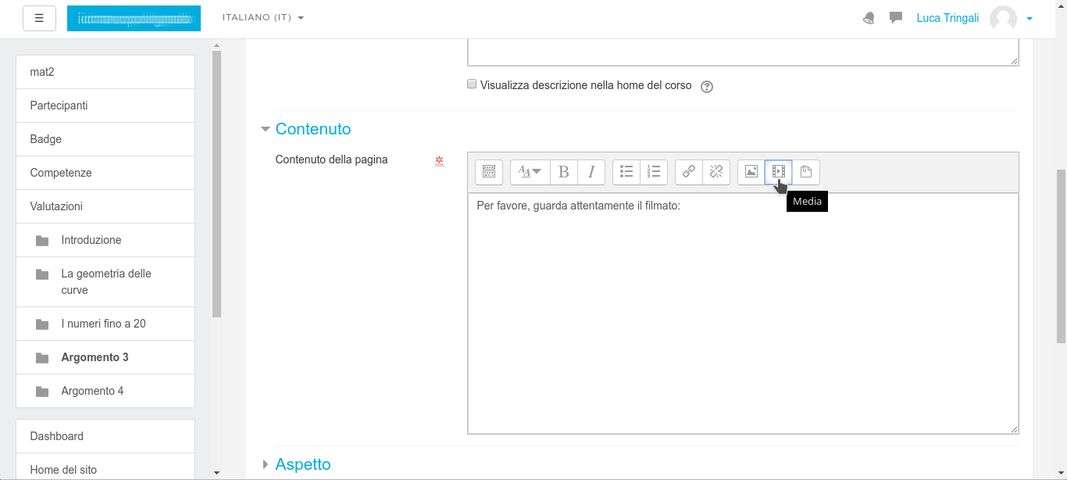This screenshot has height=480, width=1067.
Task: Remove link with the unlink icon
Action: coord(716,172)
